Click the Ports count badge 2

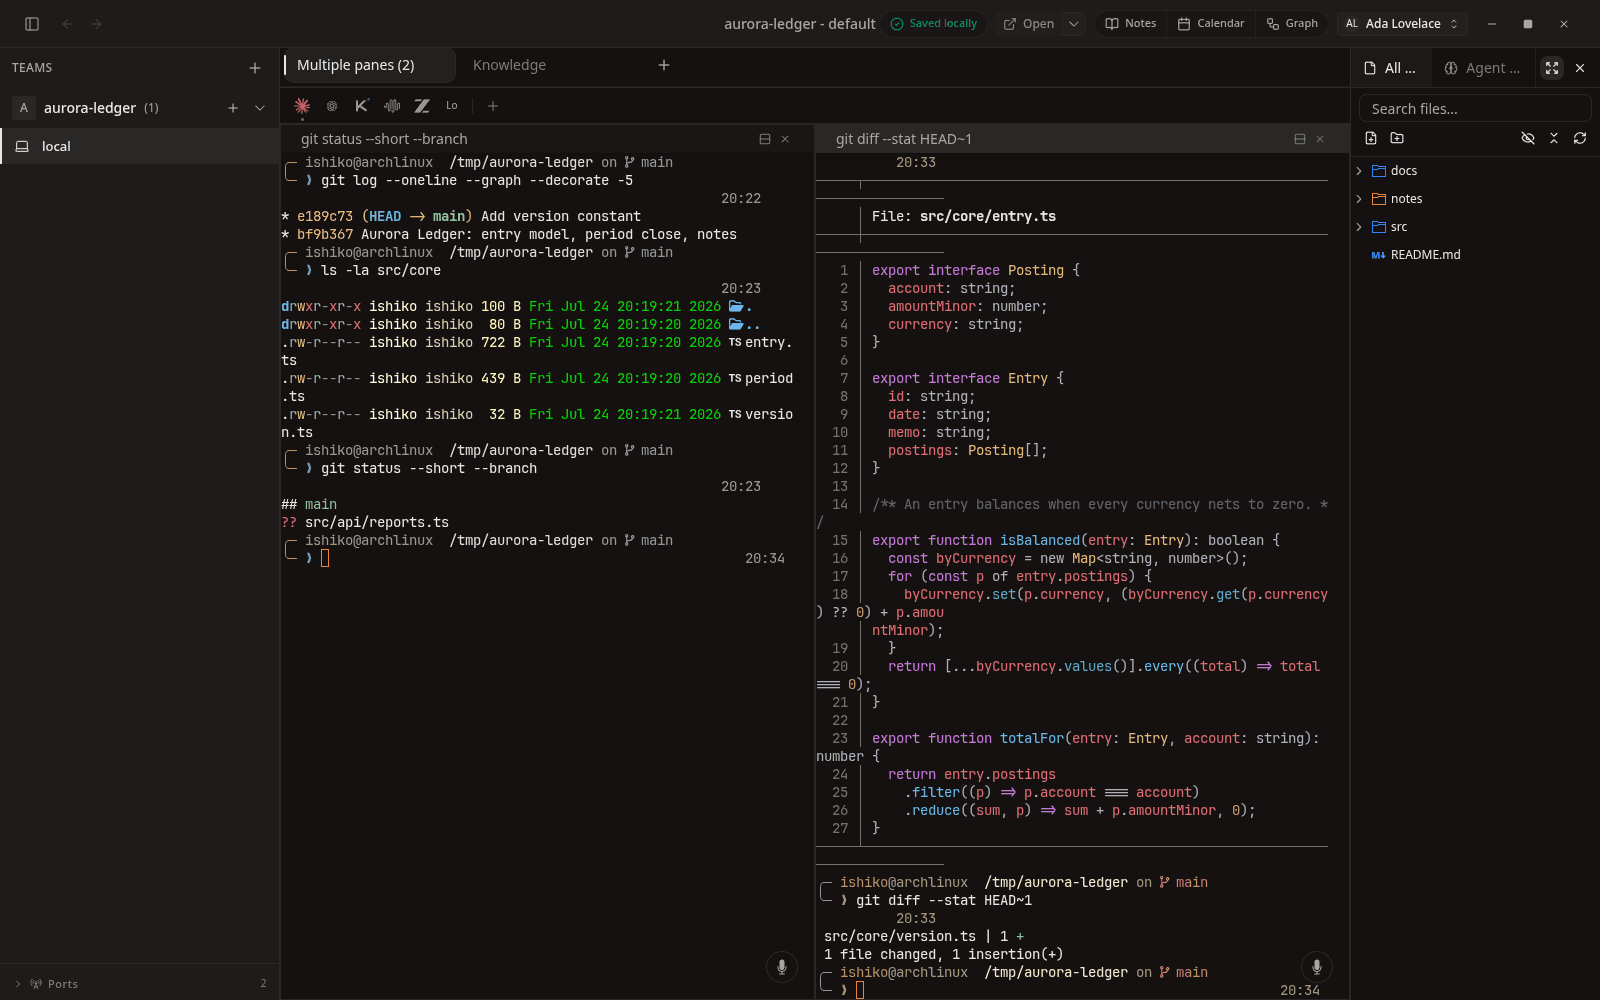point(263,984)
